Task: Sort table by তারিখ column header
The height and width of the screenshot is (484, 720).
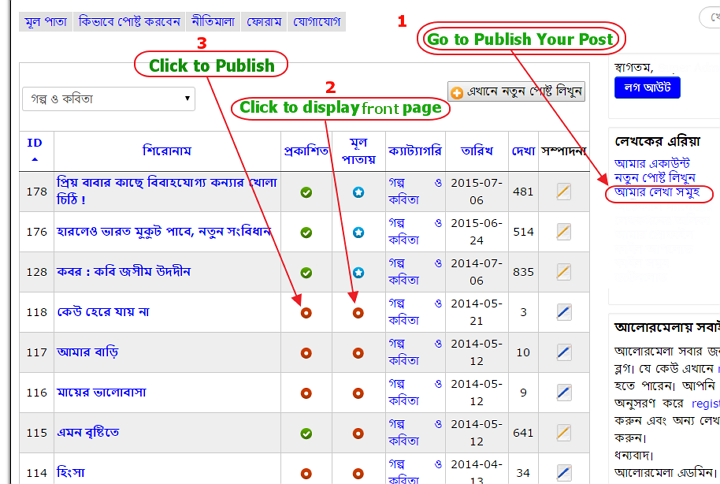Action: pos(477,151)
